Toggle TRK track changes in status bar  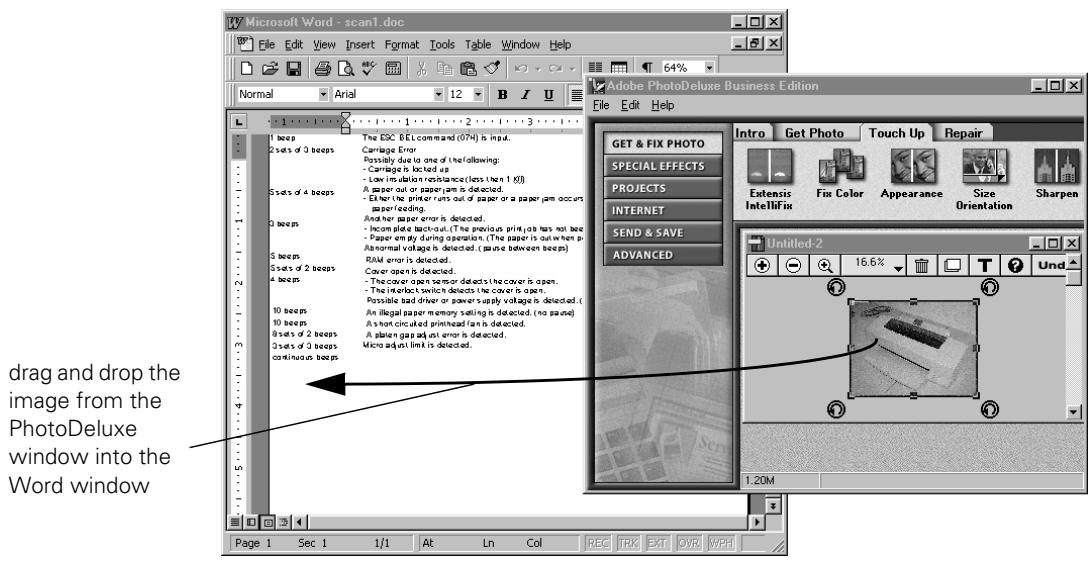point(628,543)
